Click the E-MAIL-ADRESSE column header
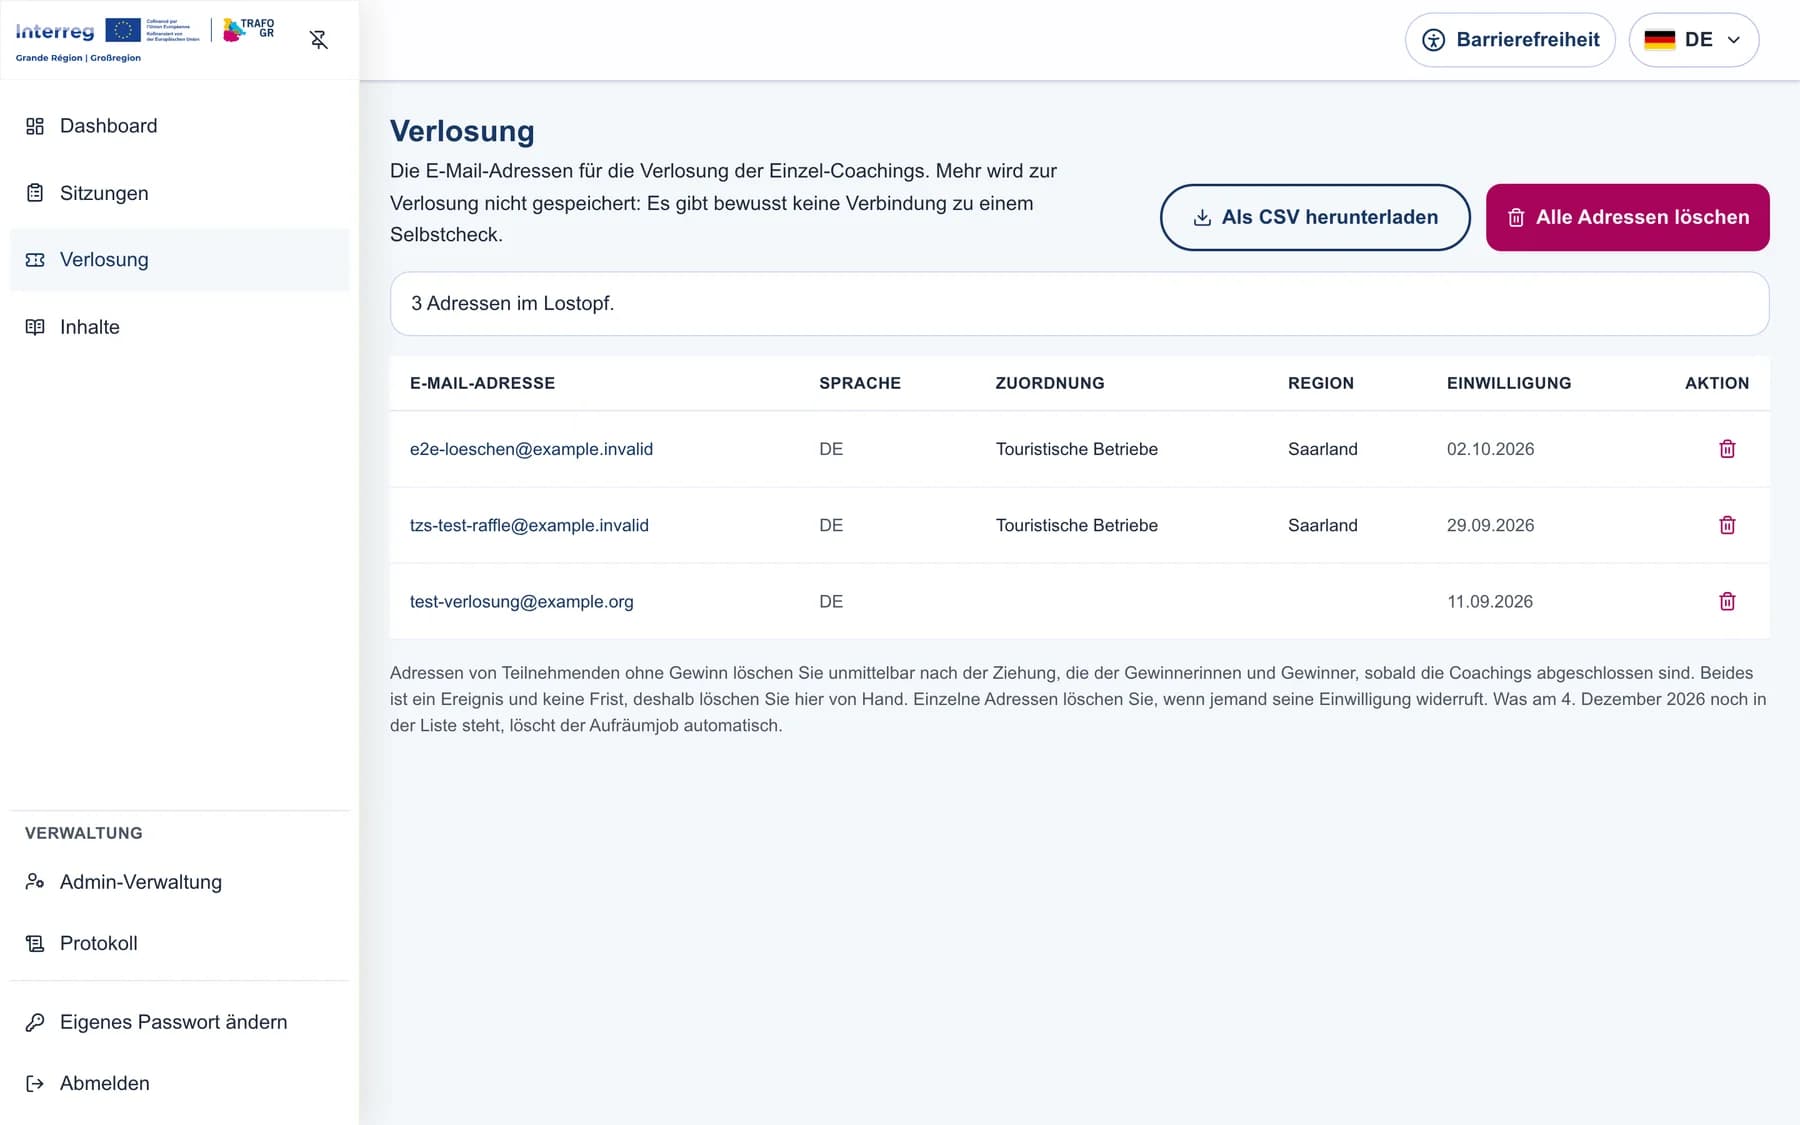This screenshot has height=1125, width=1800. 482,383
